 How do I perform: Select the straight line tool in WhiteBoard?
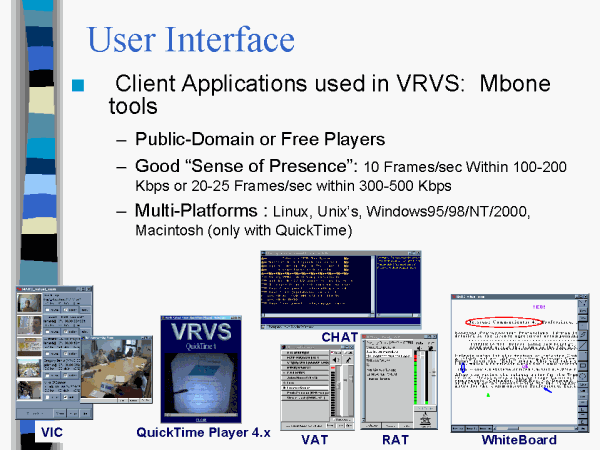pos(583,345)
